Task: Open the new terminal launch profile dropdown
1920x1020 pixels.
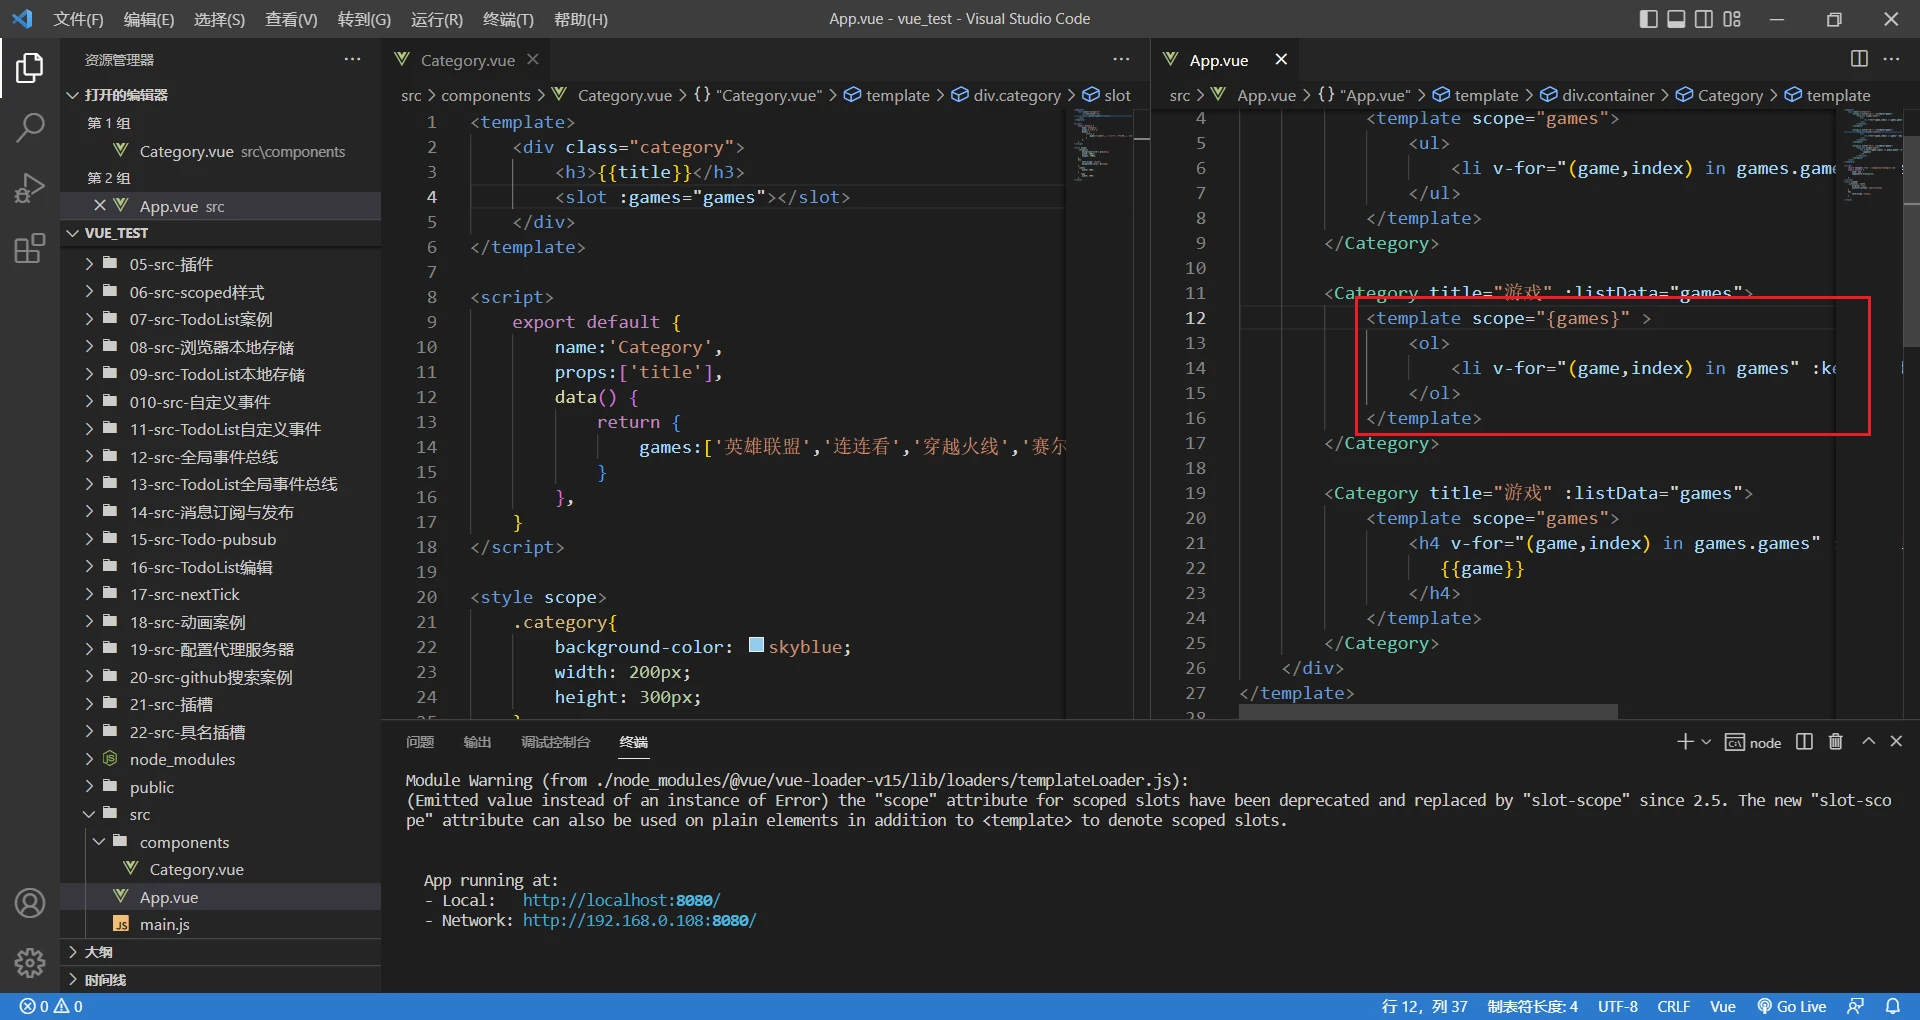Action: pos(1706,742)
